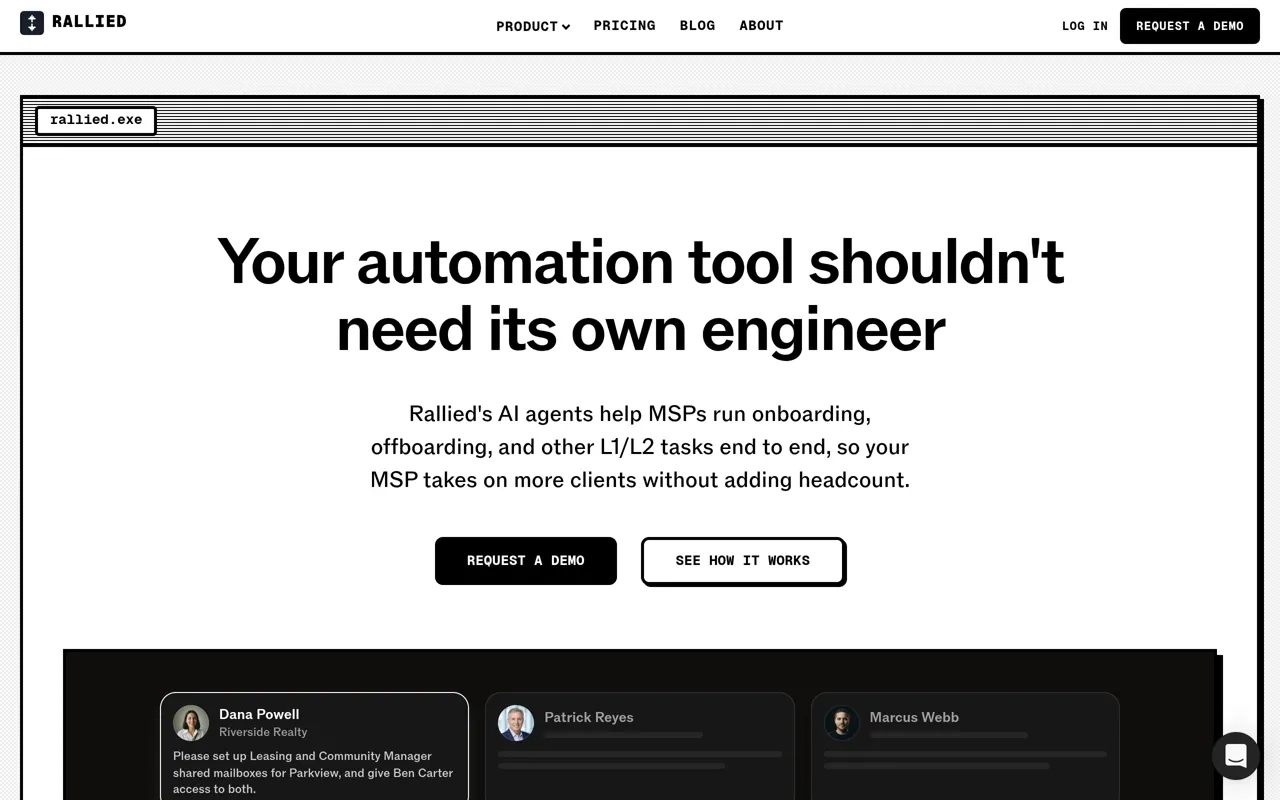
Task: Select Dana Powell's avatar photo
Action: pyautogui.click(x=191, y=723)
